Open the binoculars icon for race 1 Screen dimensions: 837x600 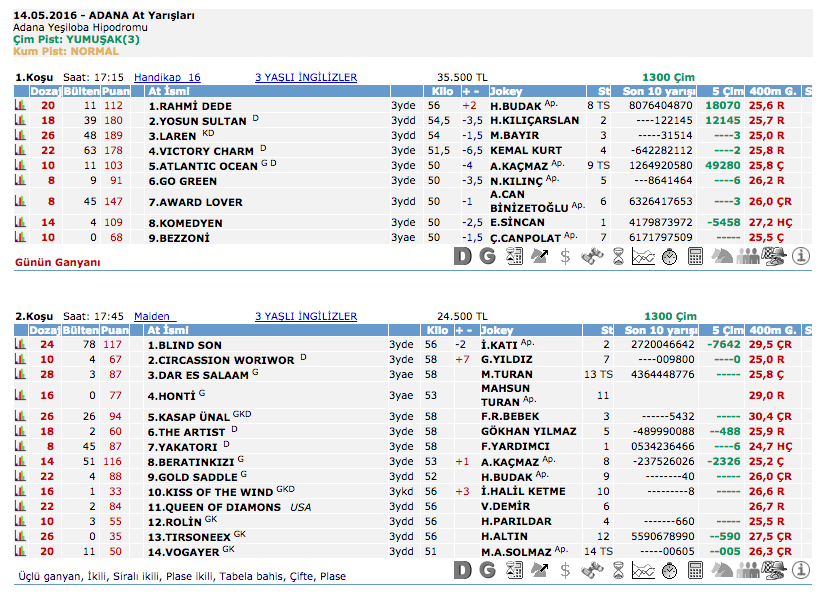(592, 256)
